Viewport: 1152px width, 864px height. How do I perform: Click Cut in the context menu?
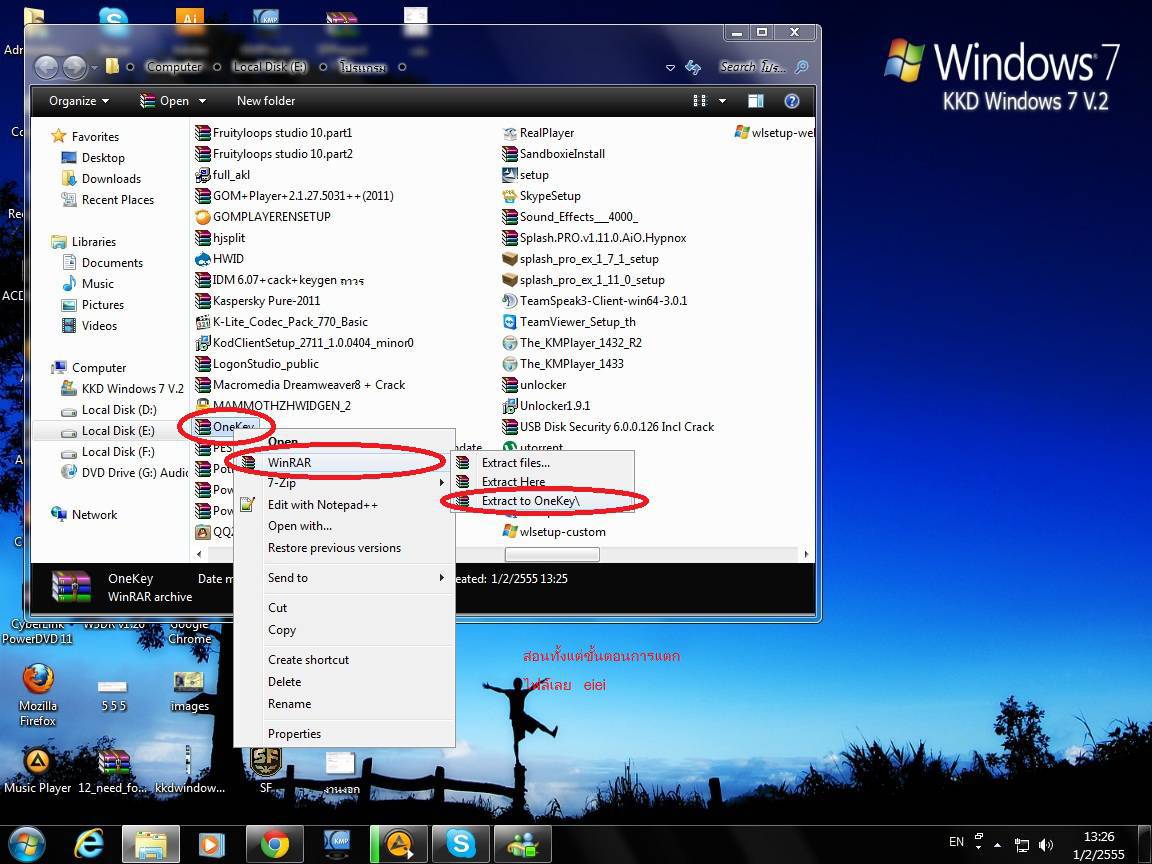tap(344, 608)
